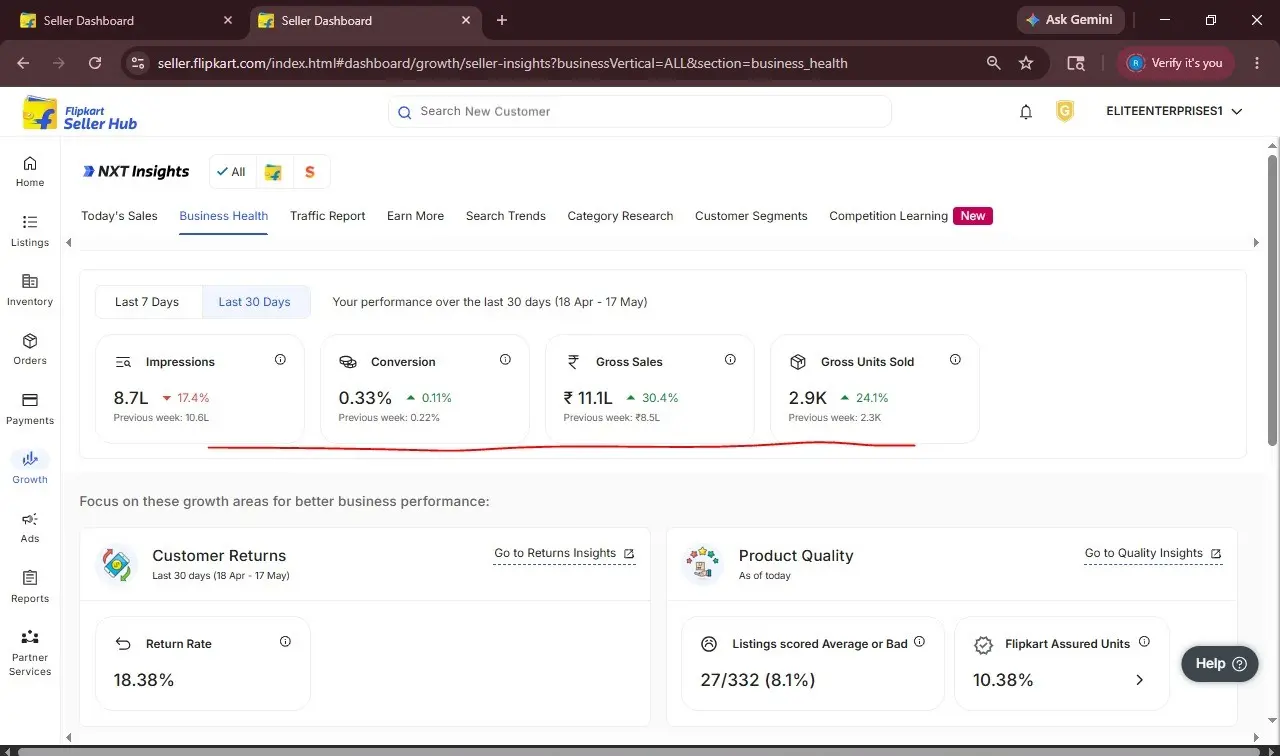Expand the Flipkart Assured Units chevron

pos(1139,680)
